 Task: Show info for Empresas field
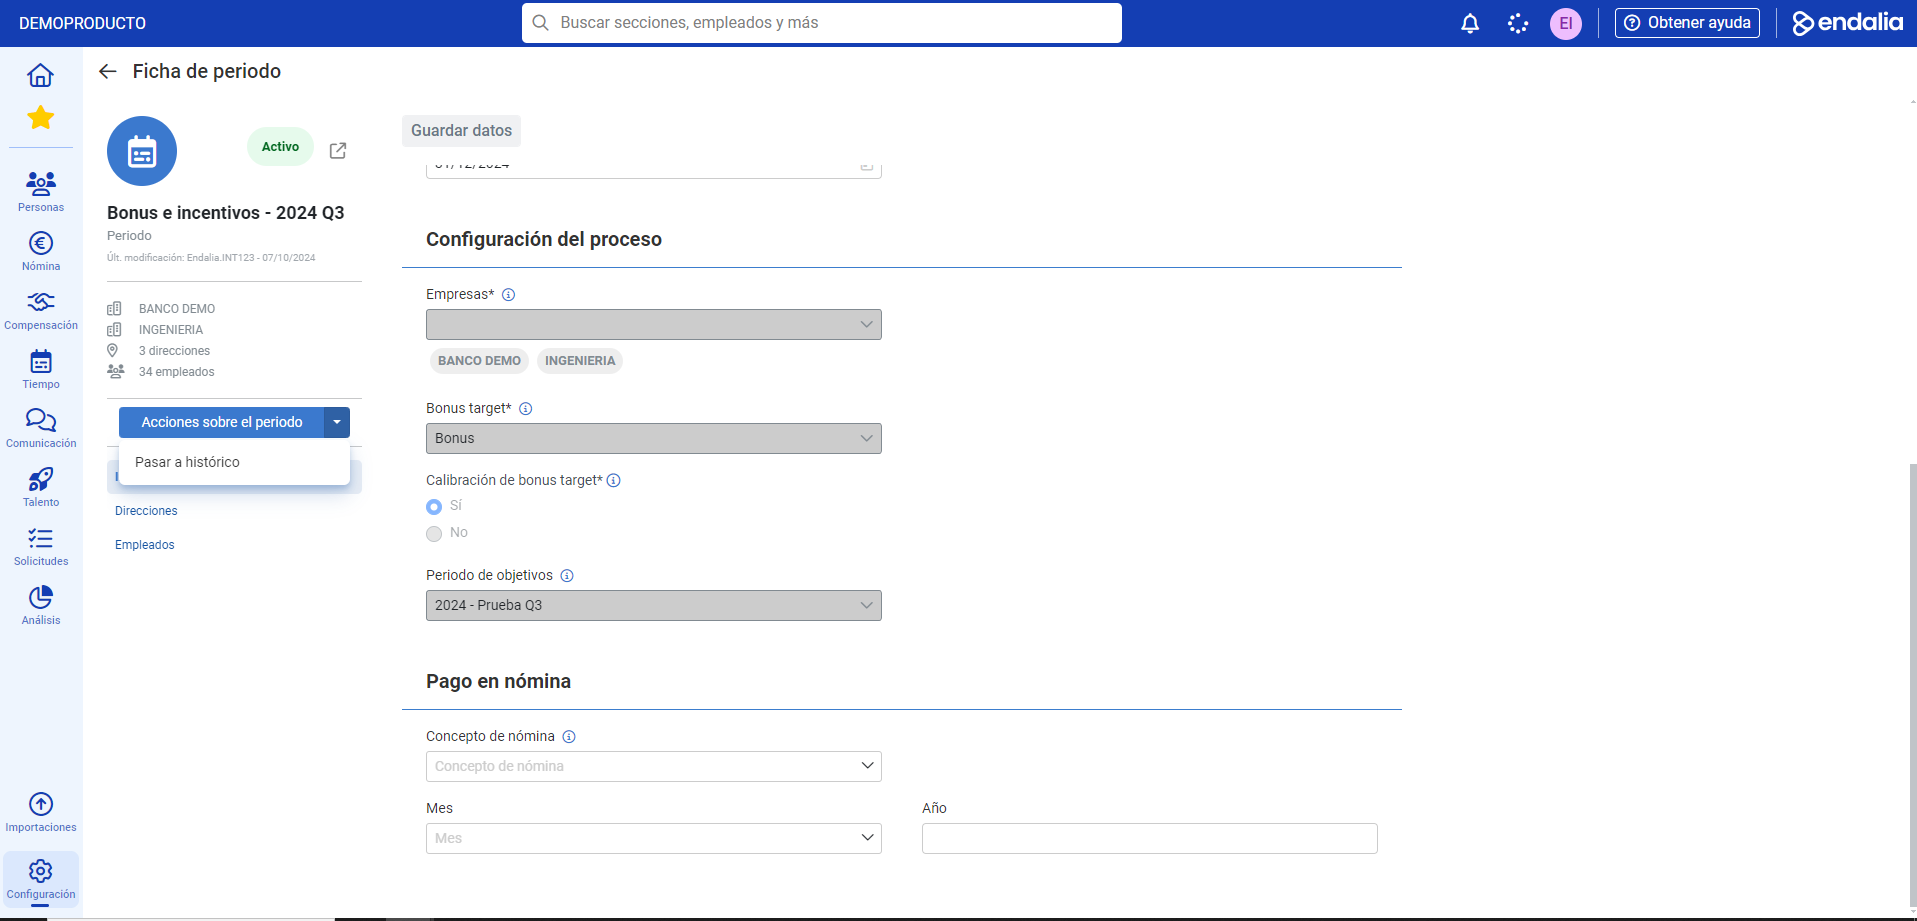coord(508,295)
